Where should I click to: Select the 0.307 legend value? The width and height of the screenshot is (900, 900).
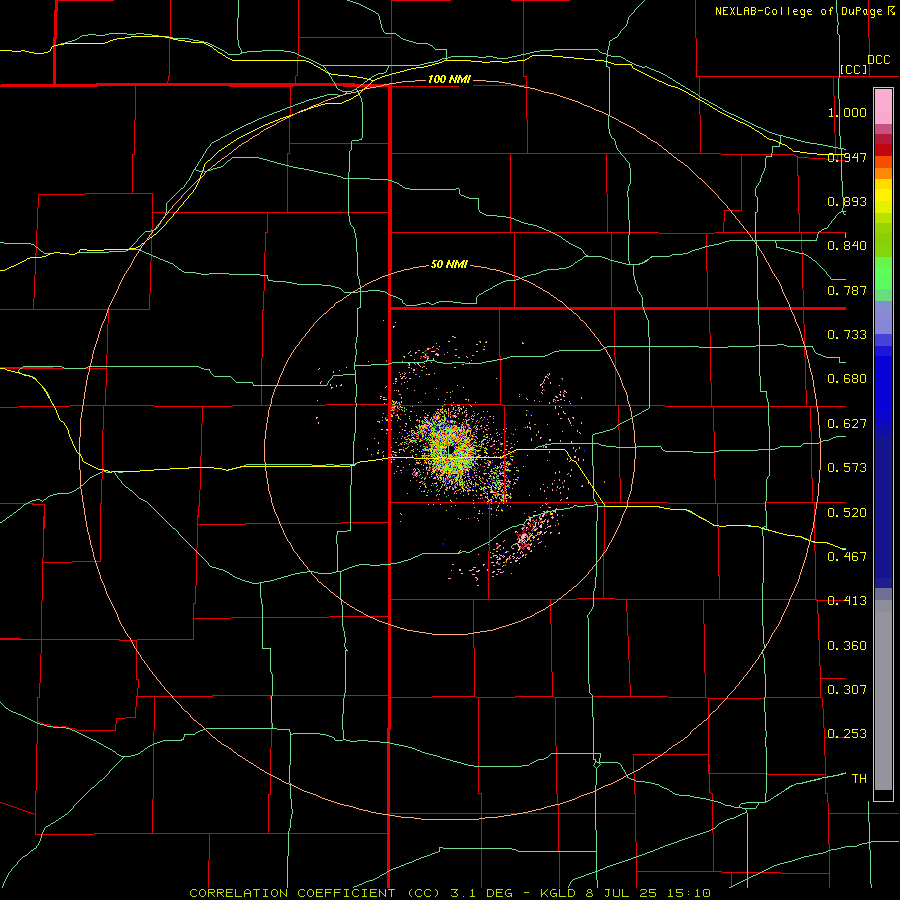coord(847,689)
